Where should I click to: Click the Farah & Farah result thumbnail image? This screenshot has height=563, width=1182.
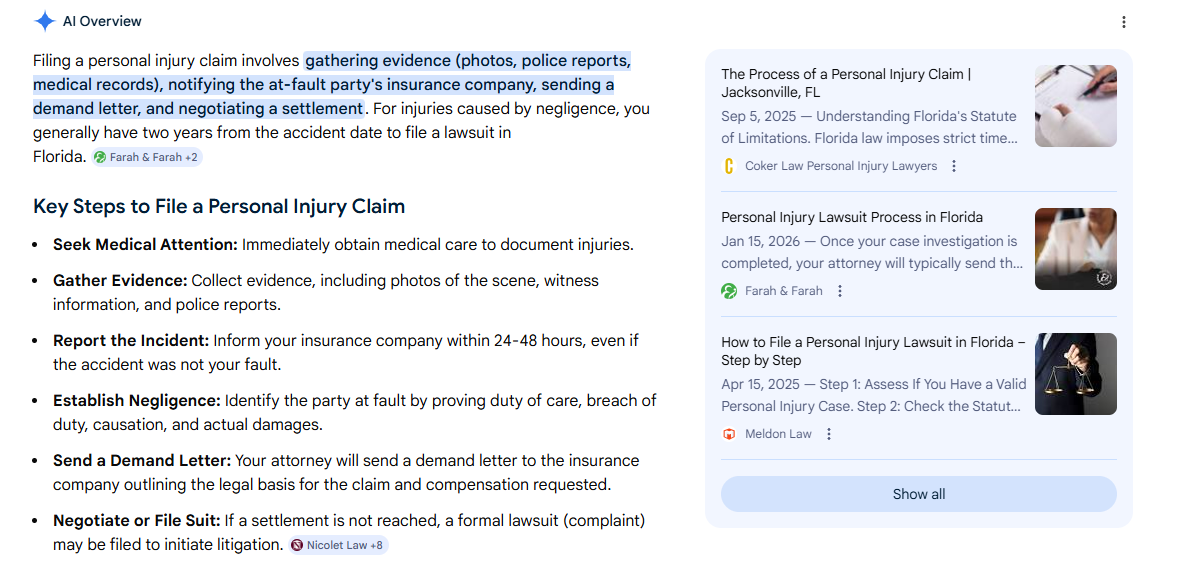click(x=1076, y=249)
